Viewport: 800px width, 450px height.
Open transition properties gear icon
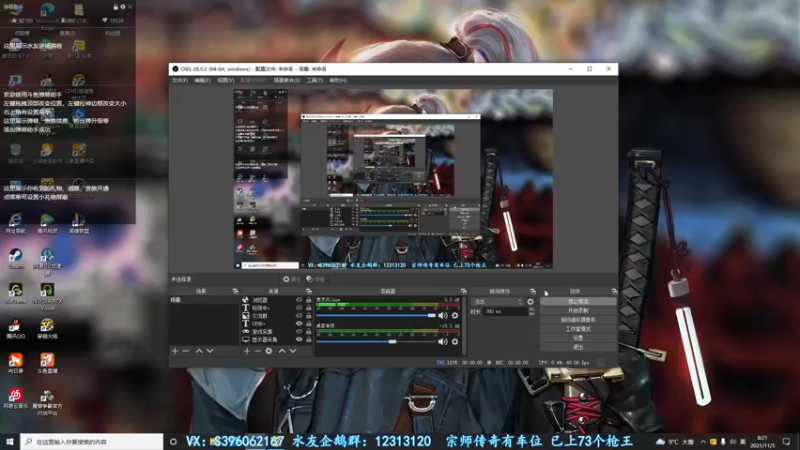coord(531,302)
